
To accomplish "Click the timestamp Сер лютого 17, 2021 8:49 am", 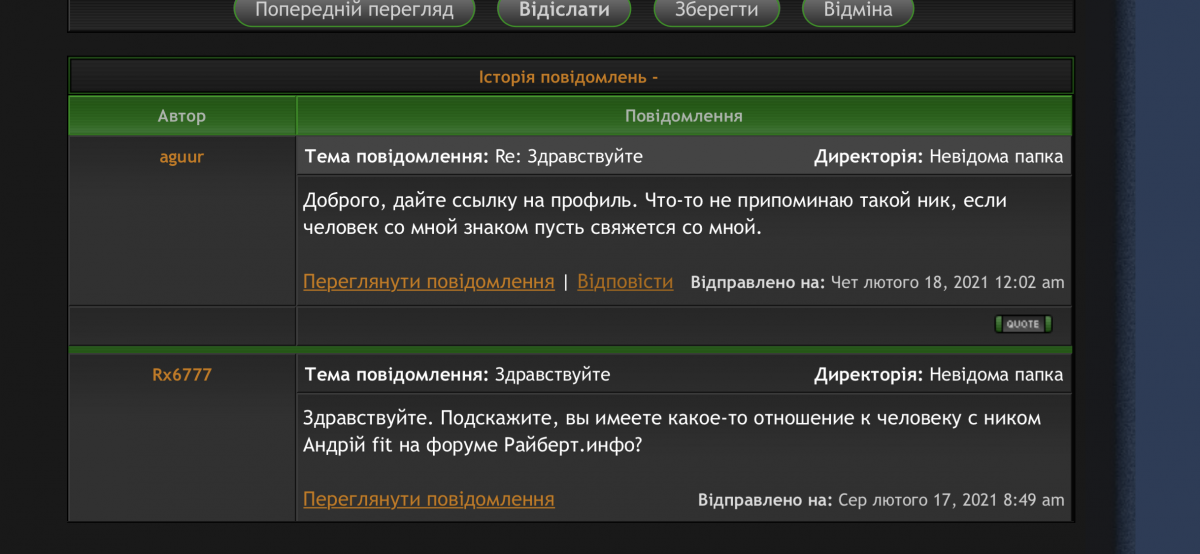I will coord(950,500).
